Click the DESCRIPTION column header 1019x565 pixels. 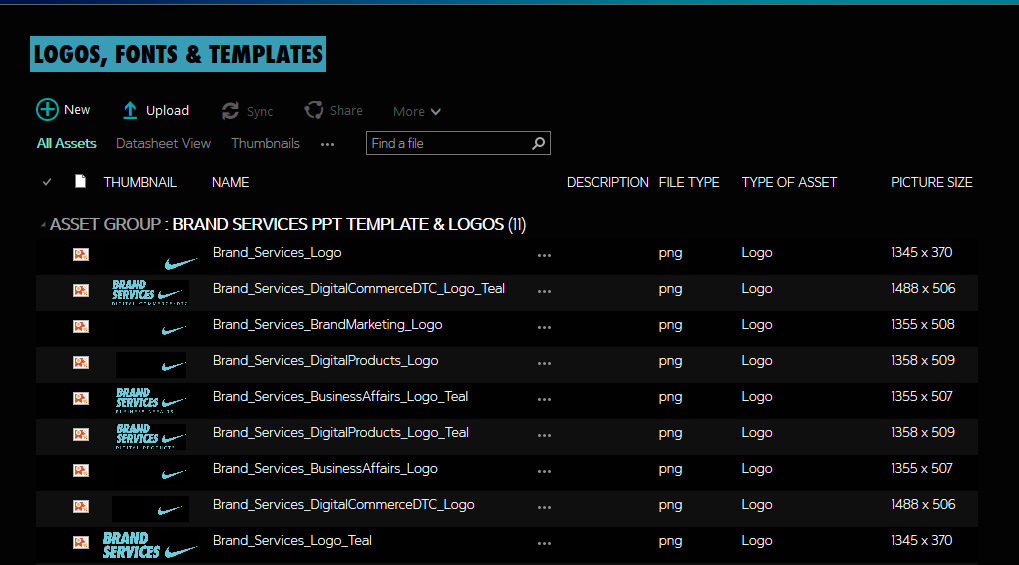608,182
